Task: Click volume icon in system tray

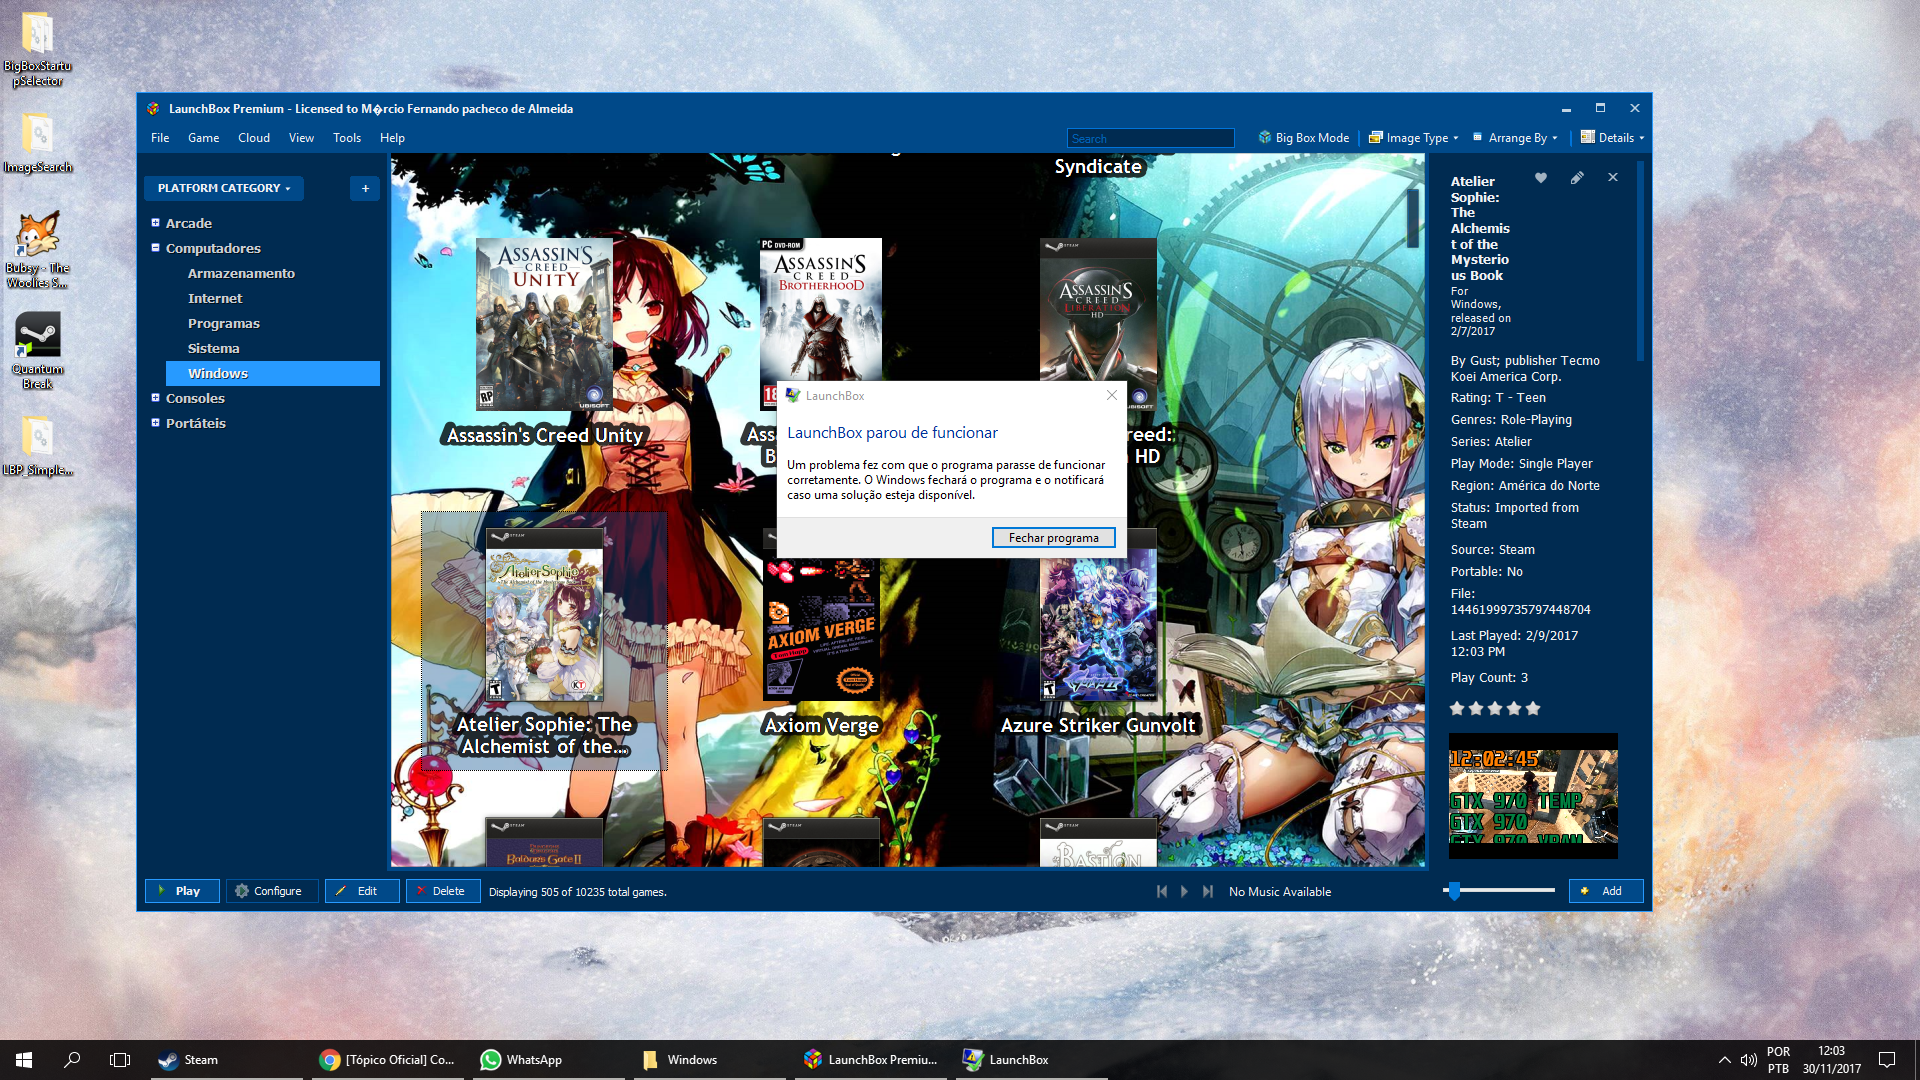Action: tap(1749, 1060)
